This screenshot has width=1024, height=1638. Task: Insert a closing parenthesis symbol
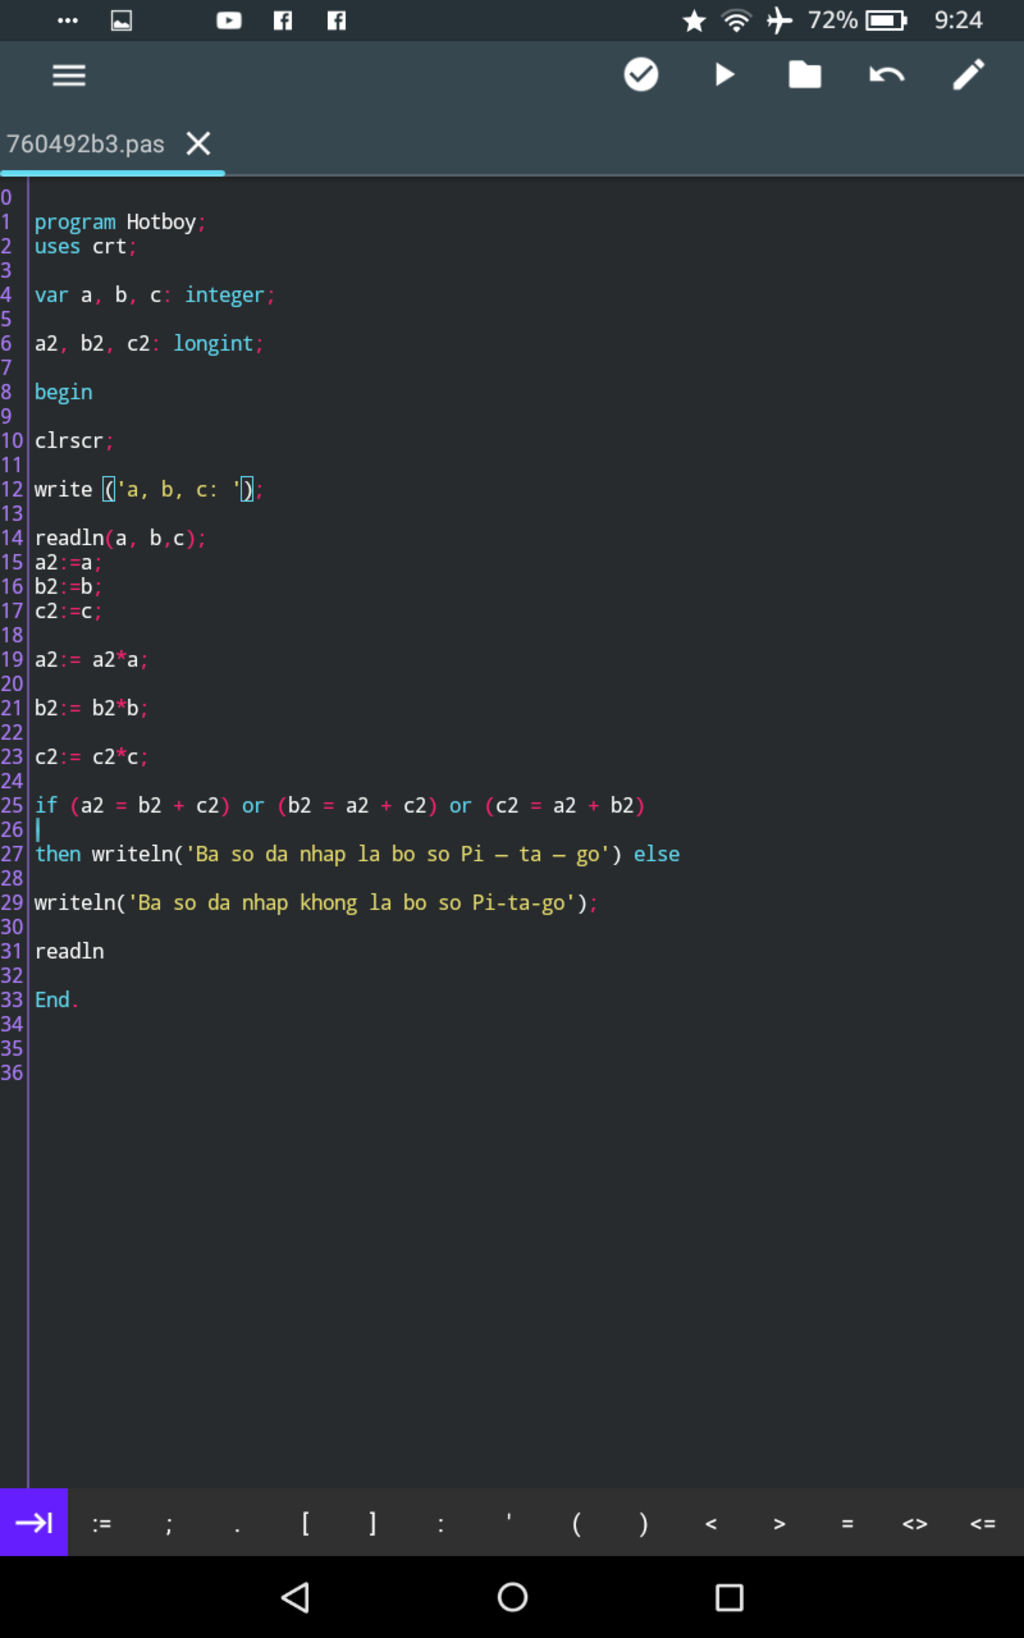point(644,1523)
